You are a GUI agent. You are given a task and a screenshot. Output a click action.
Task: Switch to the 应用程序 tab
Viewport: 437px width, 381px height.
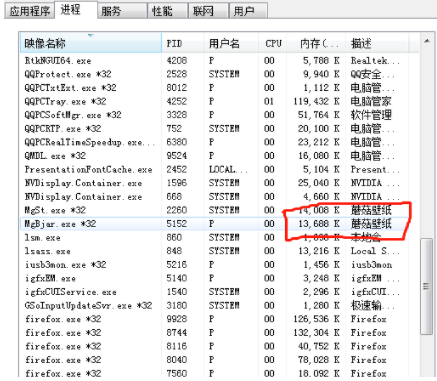click(29, 11)
